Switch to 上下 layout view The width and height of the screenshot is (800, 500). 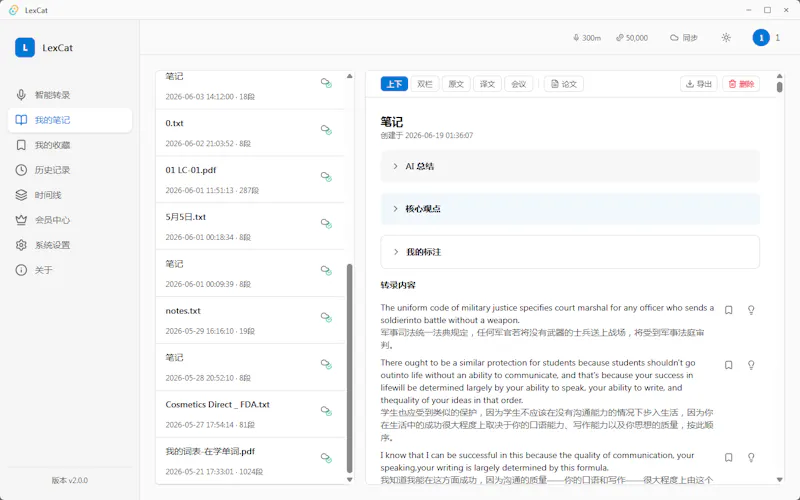coord(394,84)
